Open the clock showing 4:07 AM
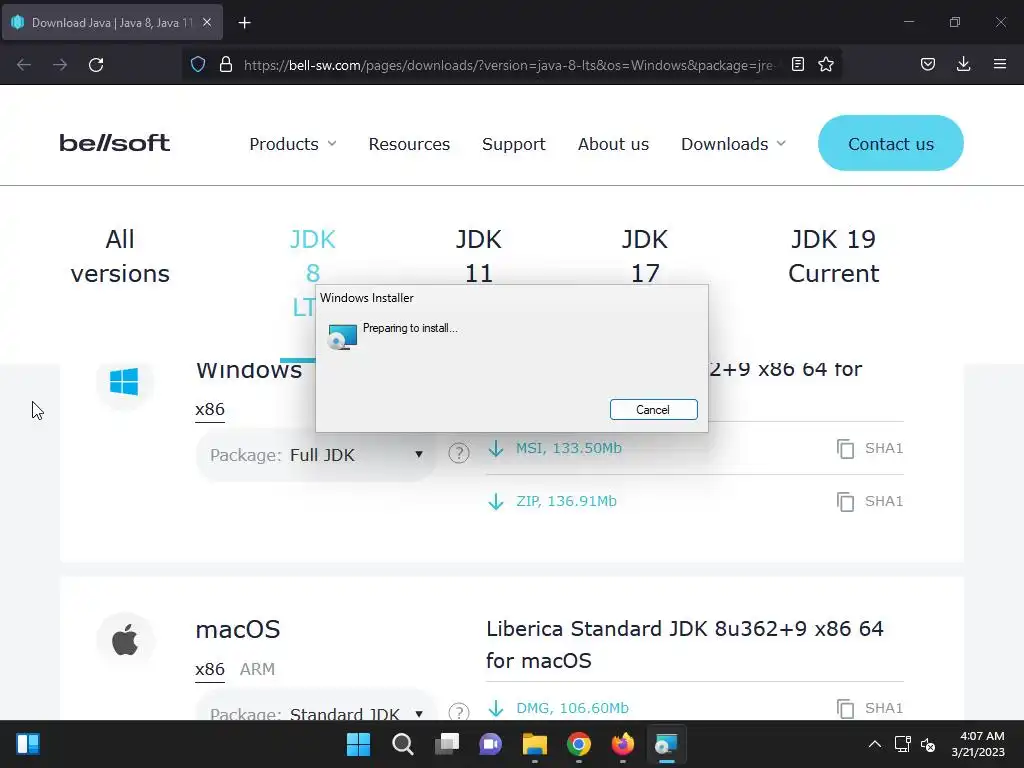This screenshot has height=768, width=1024. click(x=978, y=744)
